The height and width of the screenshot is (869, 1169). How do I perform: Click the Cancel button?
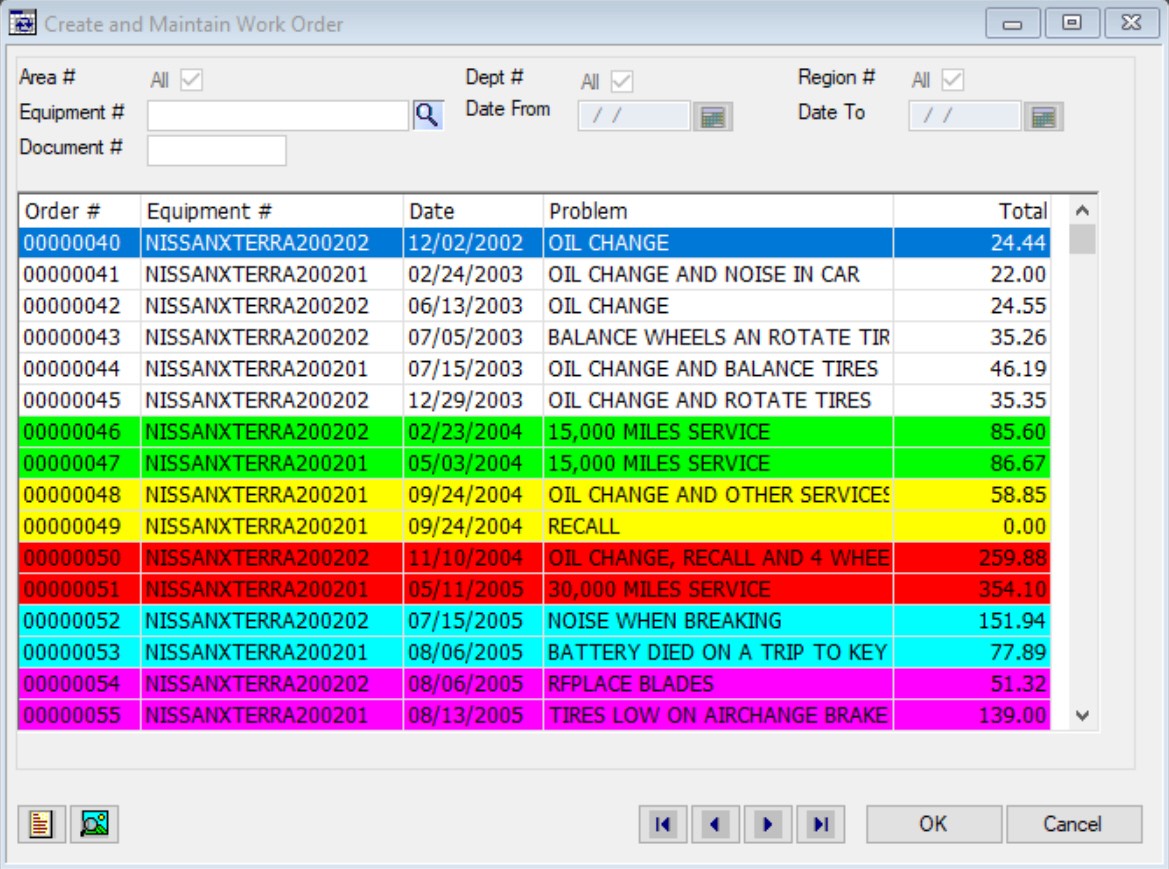click(1074, 824)
